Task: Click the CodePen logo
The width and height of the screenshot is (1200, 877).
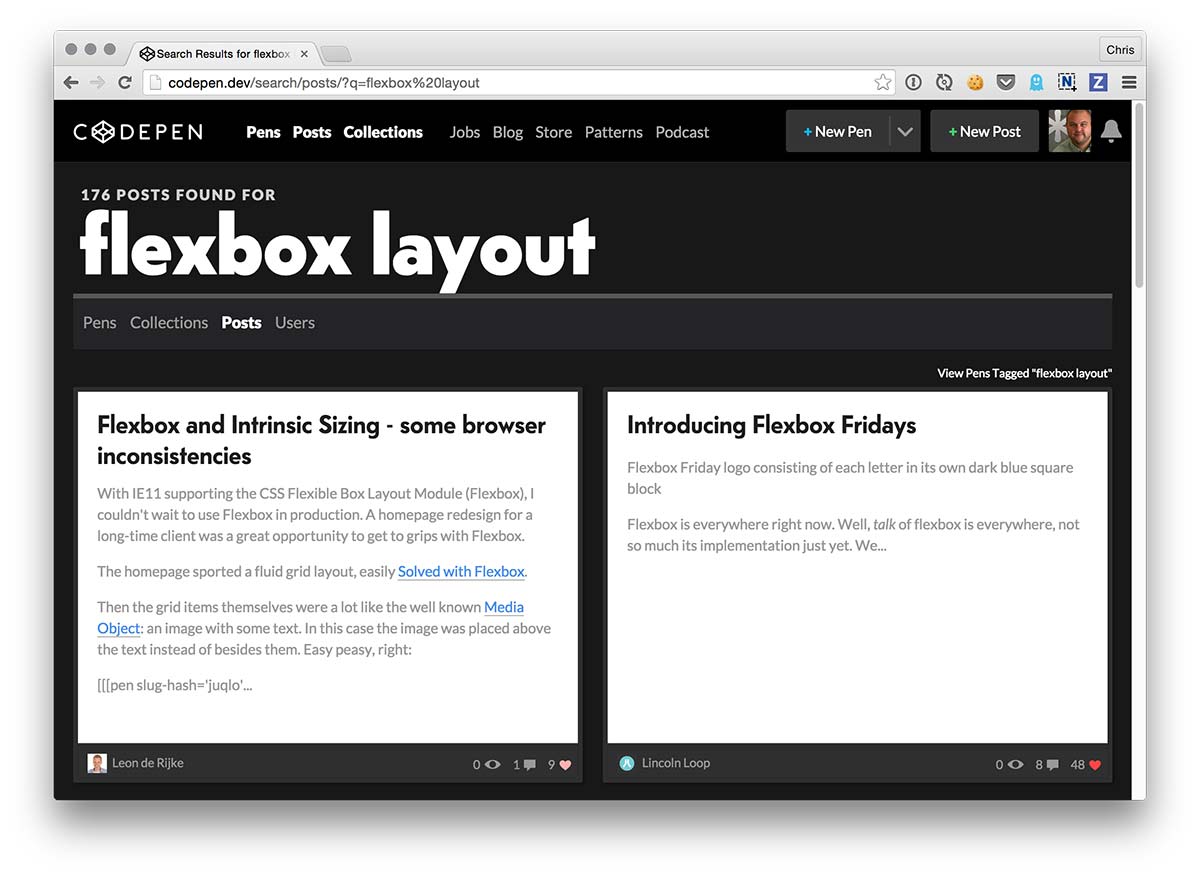Action: pos(138,132)
